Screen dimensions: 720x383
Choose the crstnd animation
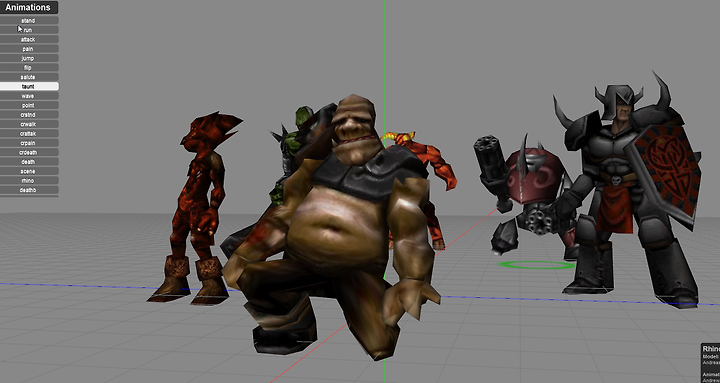29,115
